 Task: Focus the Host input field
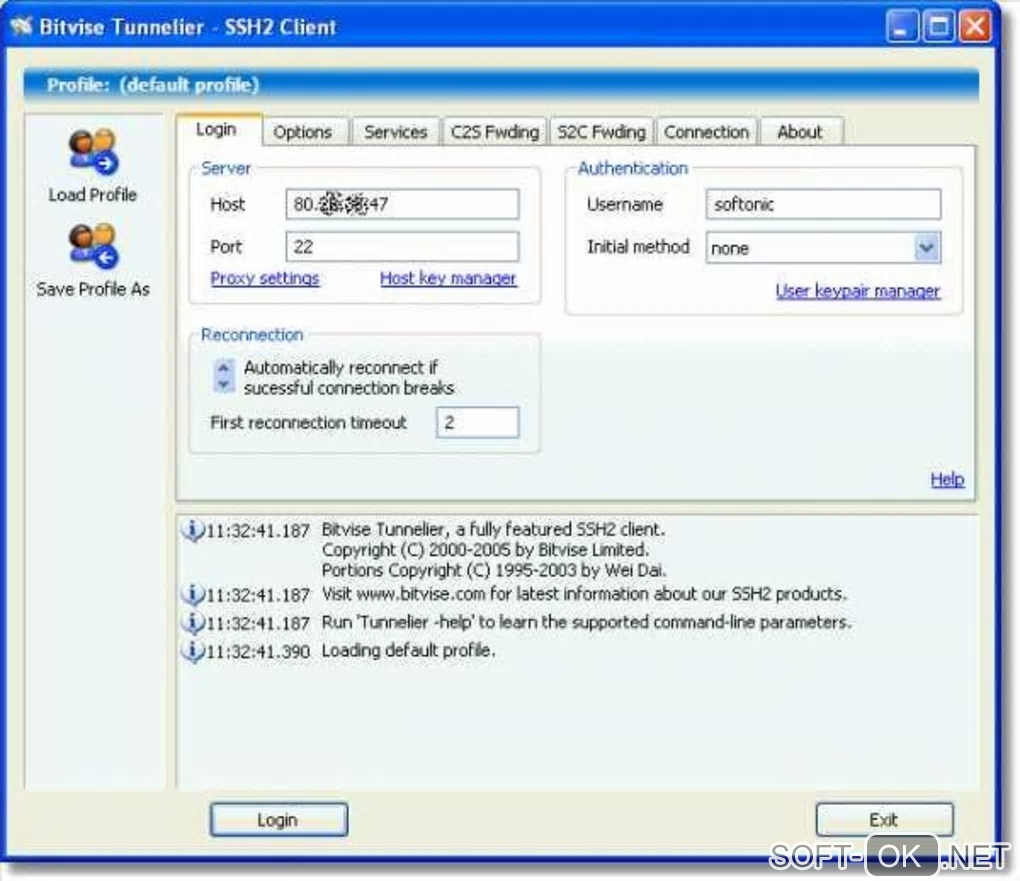(403, 204)
